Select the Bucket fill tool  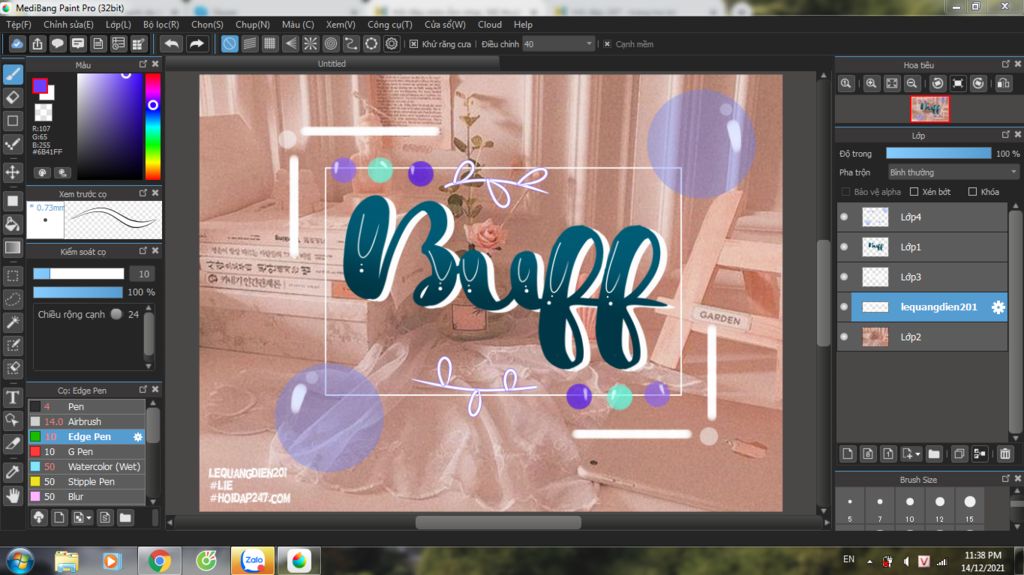13,223
